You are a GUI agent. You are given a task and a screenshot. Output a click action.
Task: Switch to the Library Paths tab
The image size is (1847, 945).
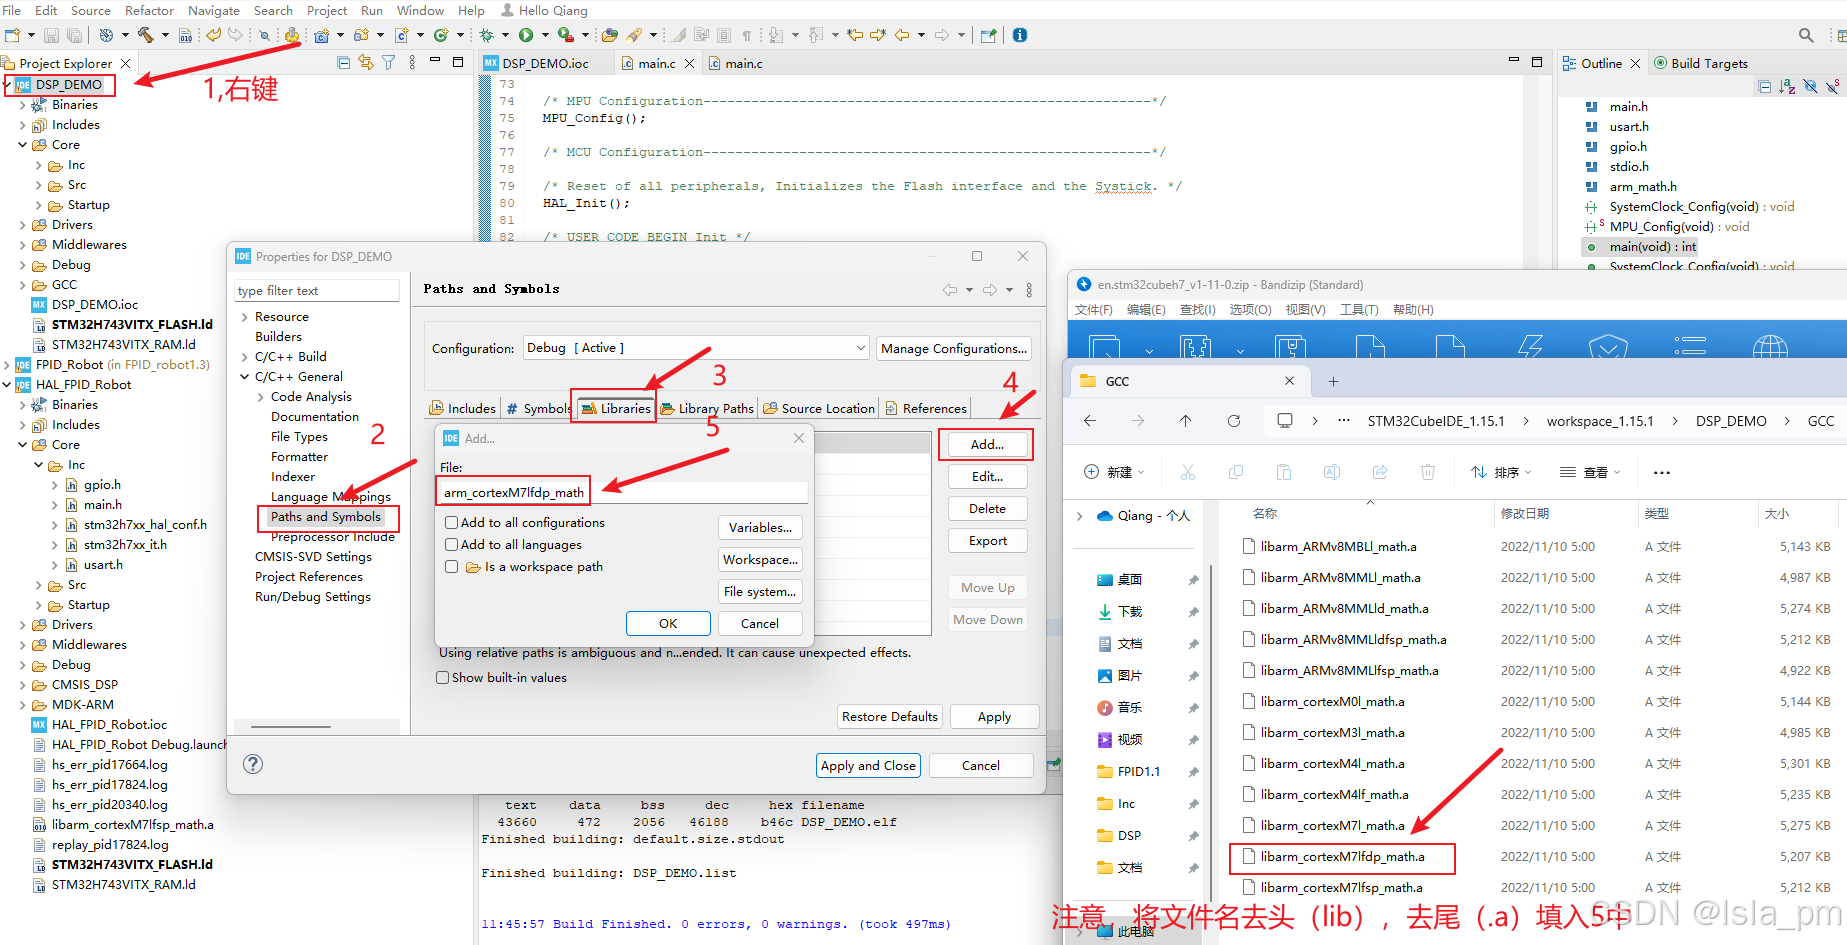(707, 407)
